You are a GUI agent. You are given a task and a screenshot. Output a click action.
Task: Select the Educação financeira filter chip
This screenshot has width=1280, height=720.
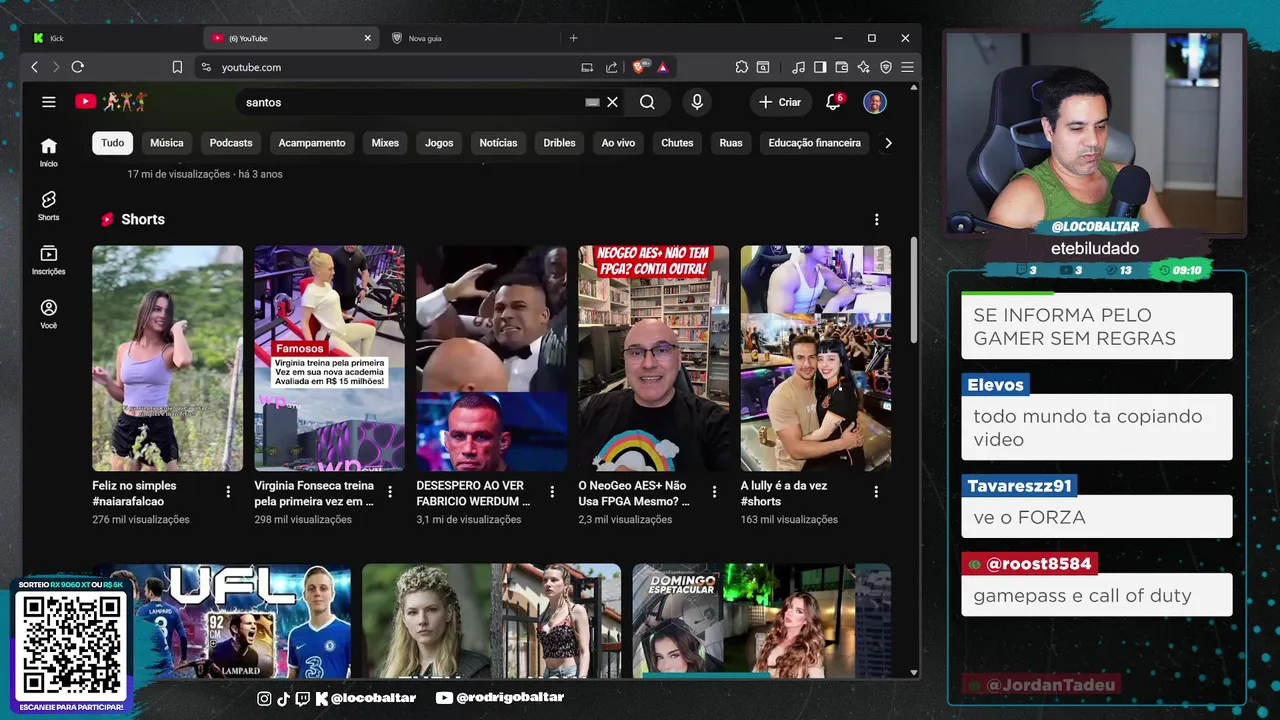click(x=814, y=143)
